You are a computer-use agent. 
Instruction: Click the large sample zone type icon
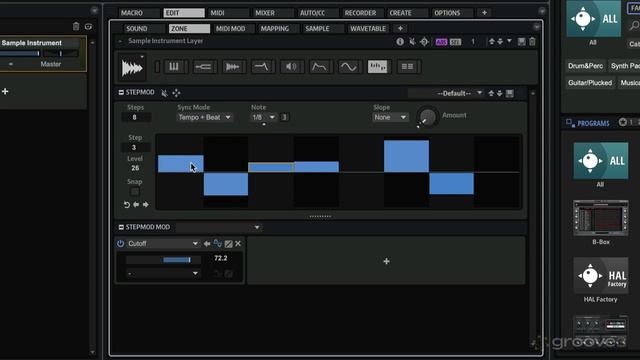tap(131, 68)
